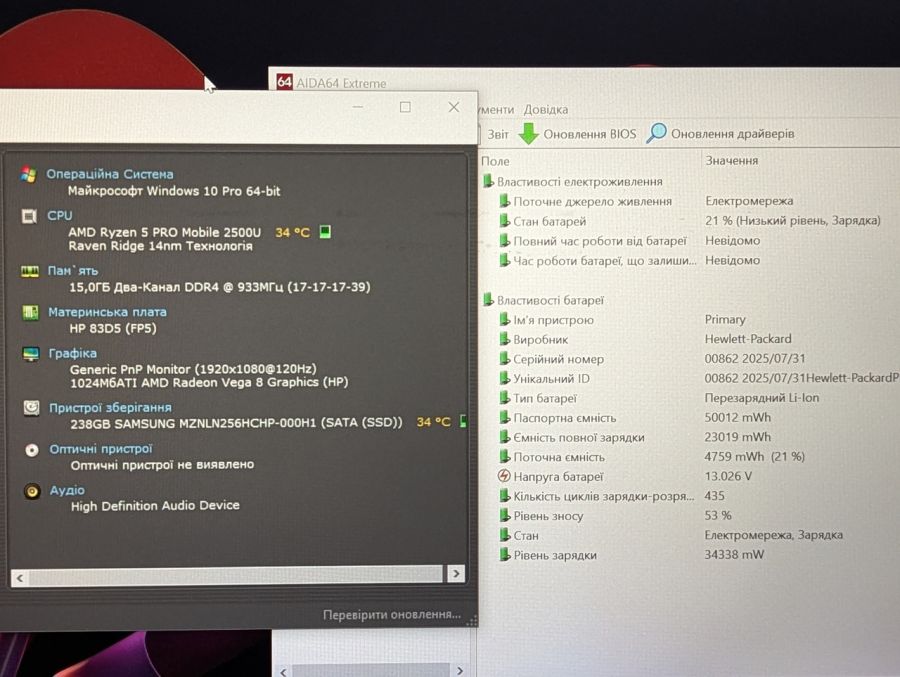Click the Speccy horizontal scrollbar left arrow
Screen dimensions: 900x677
point(20,578)
